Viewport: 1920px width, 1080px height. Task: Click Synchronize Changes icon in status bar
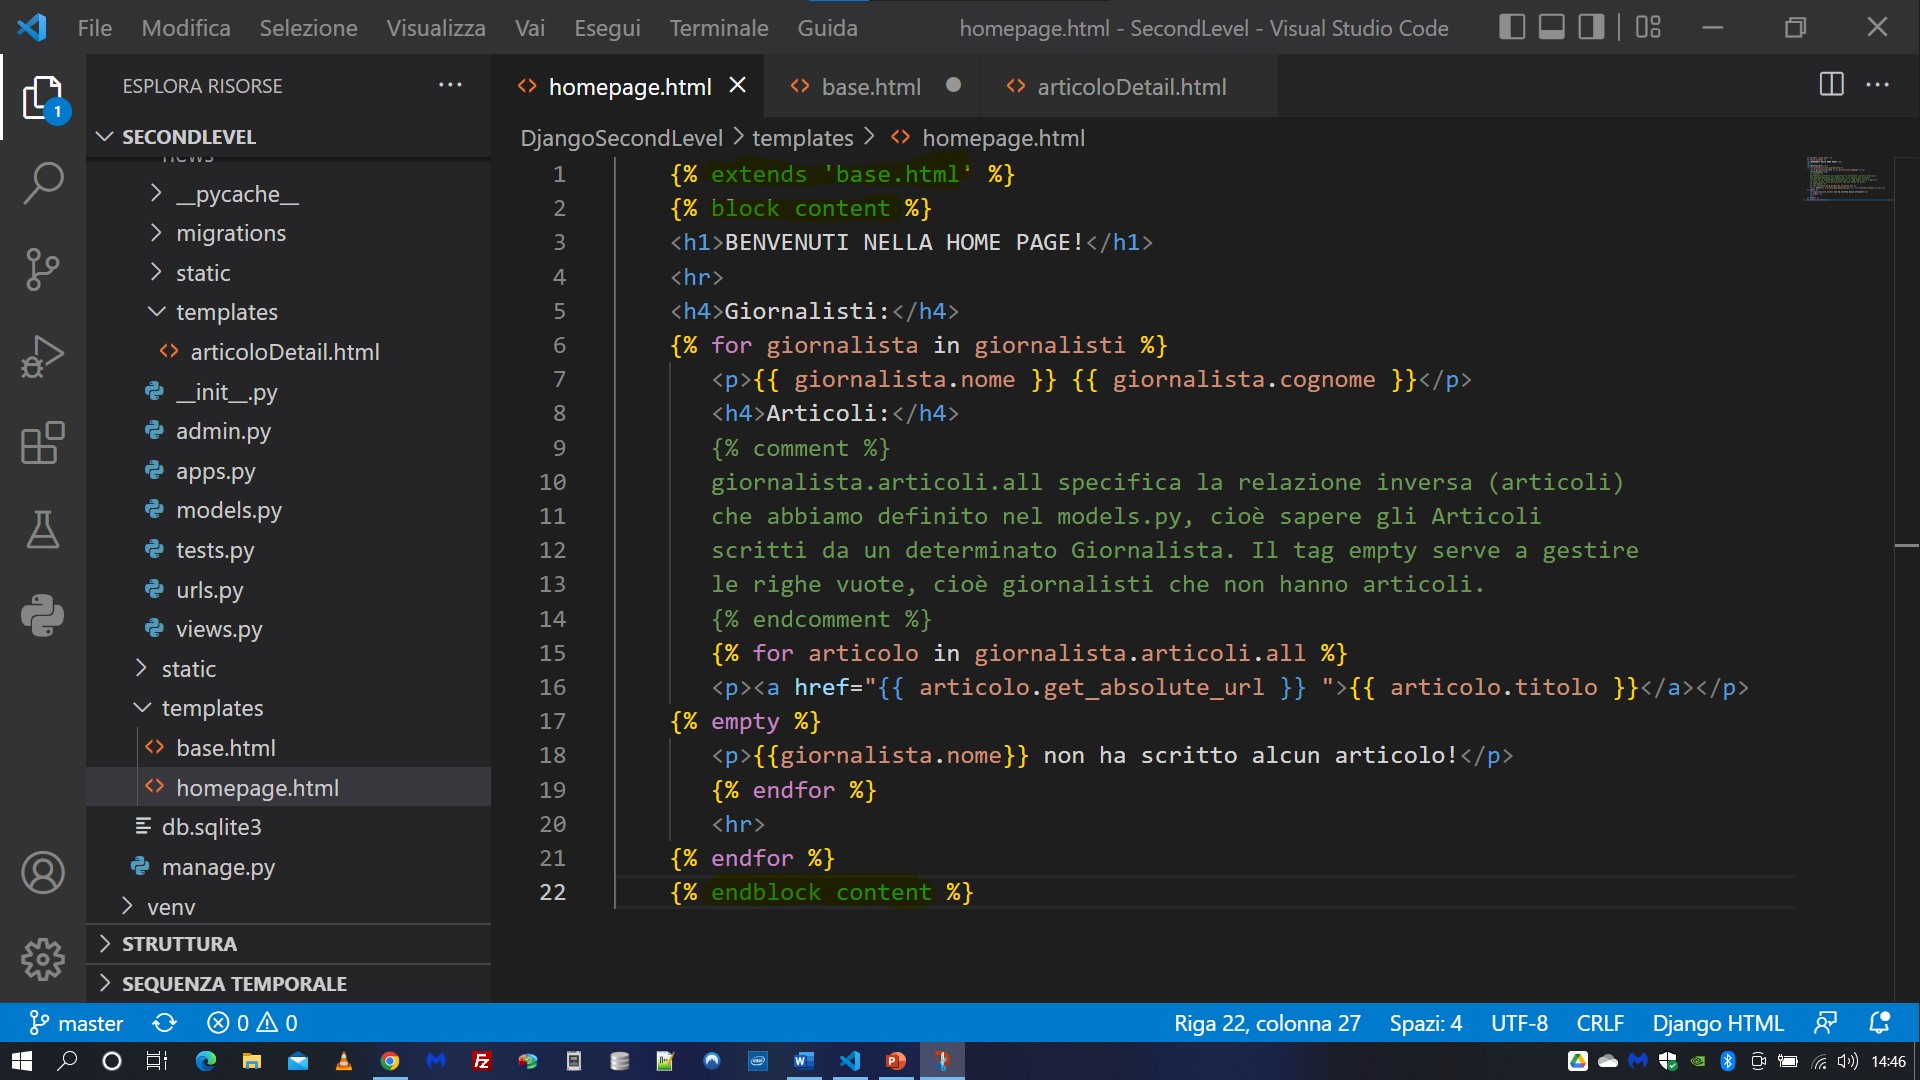pyautogui.click(x=164, y=1023)
